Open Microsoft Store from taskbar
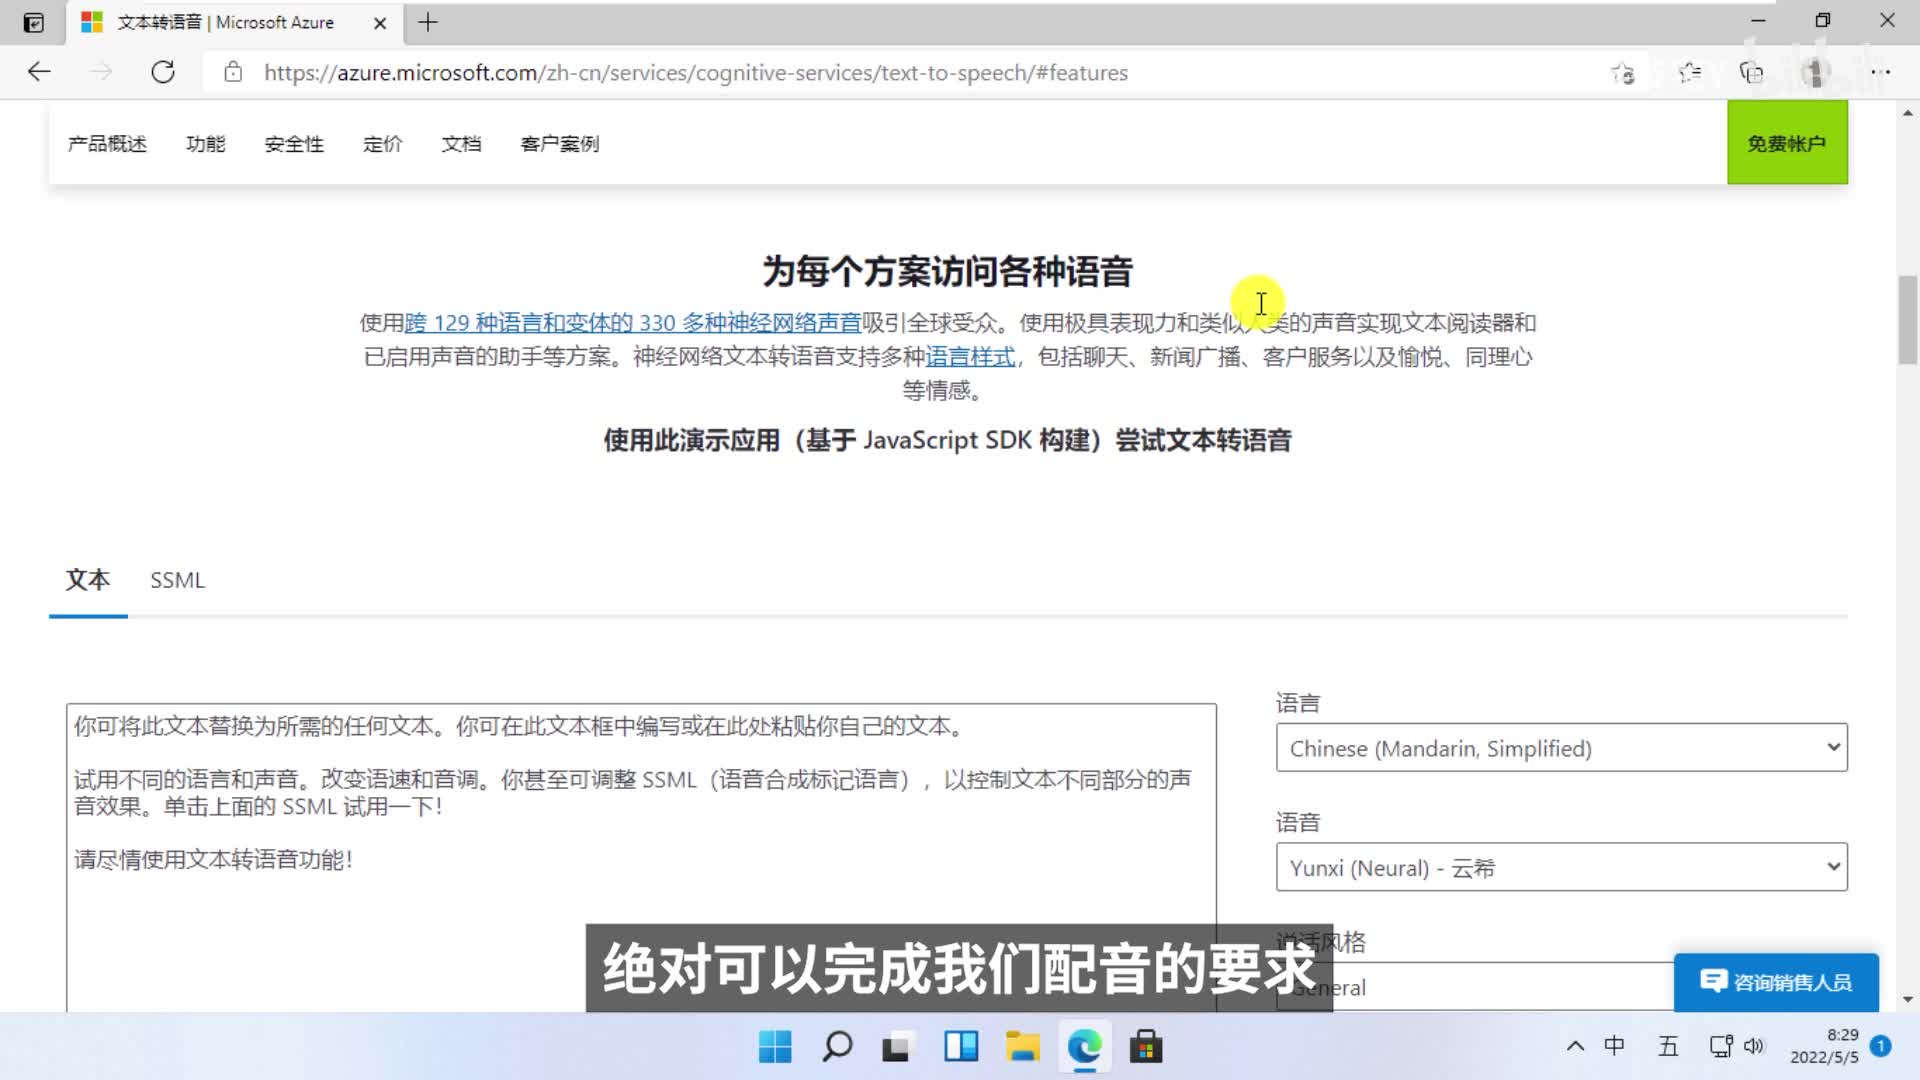Image resolution: width=1920 pixels, height=1080 pixels. (x=1146, y=1047)
